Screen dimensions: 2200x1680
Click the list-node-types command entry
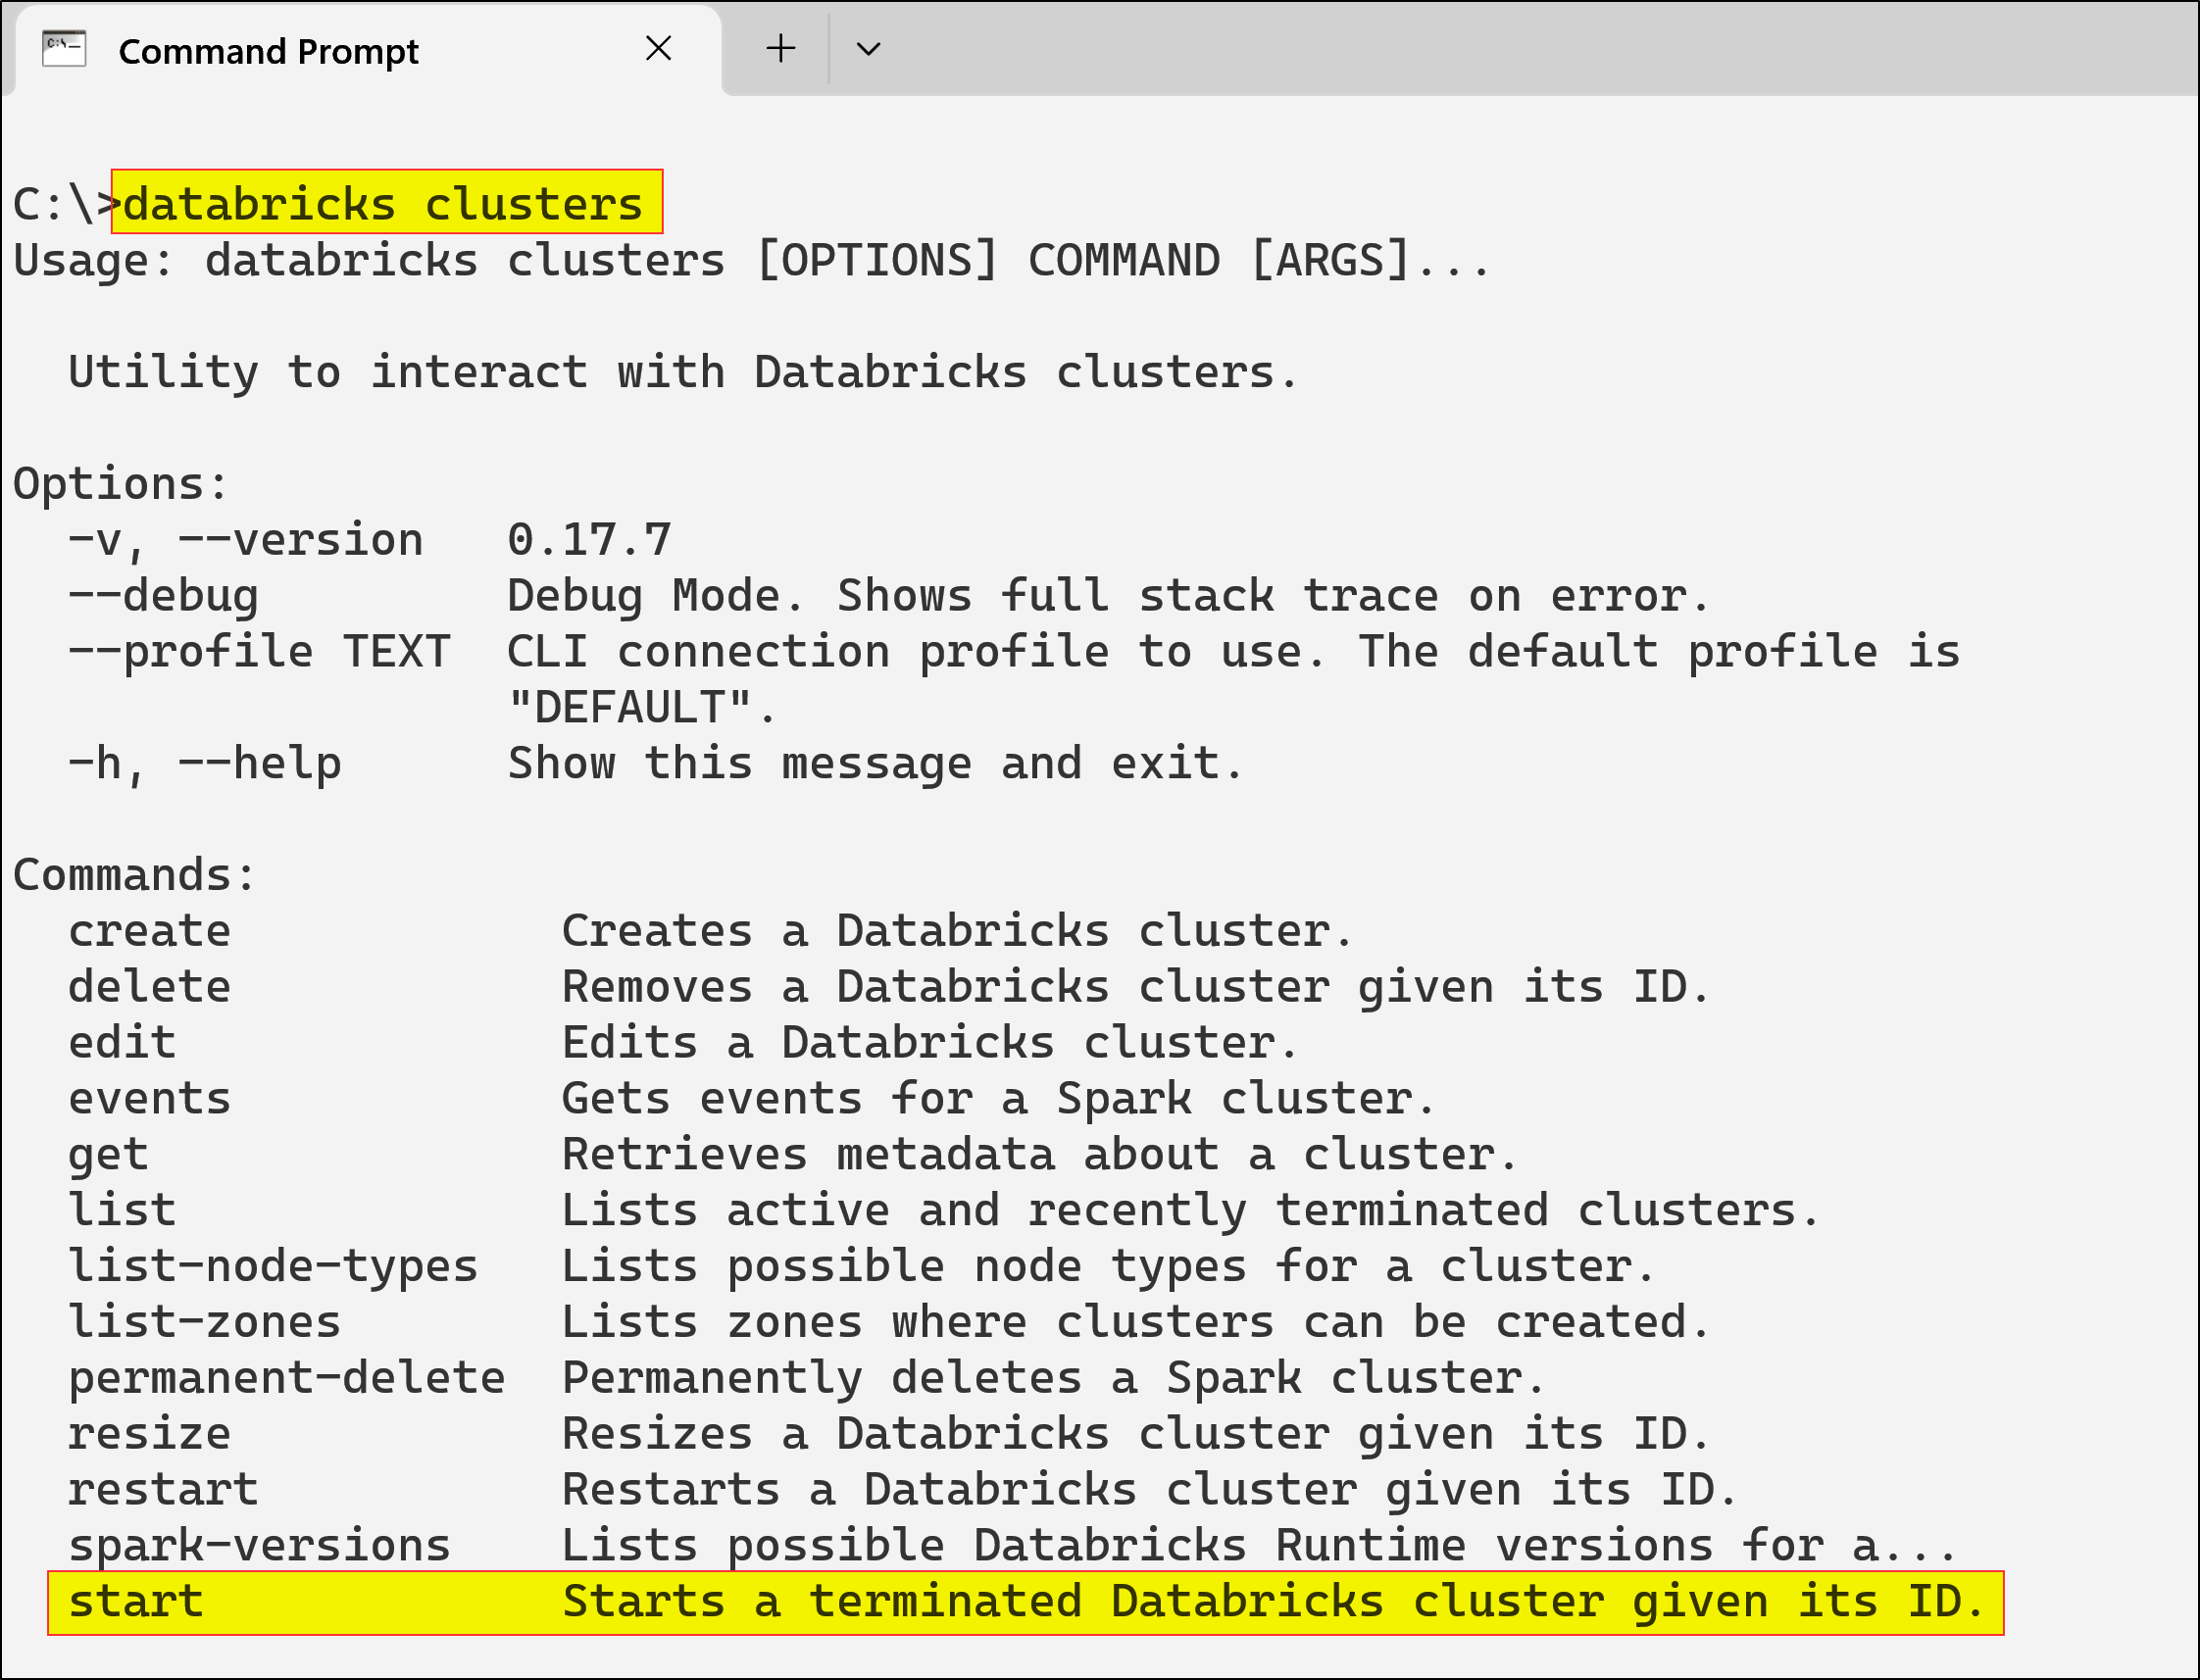(x=273, y=1267)
